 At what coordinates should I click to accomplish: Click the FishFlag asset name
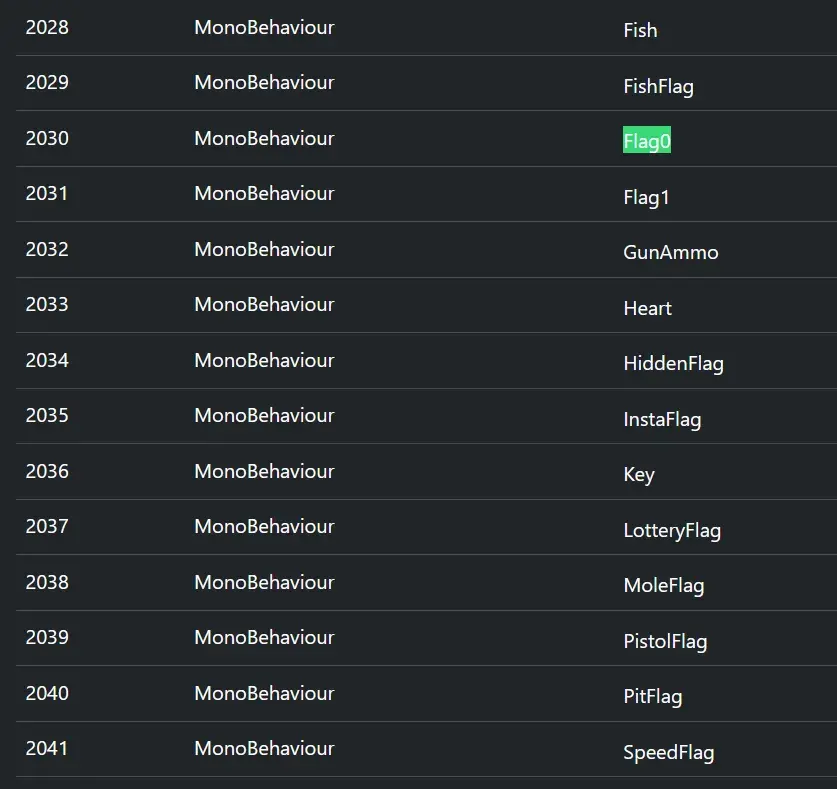point(658,86)
